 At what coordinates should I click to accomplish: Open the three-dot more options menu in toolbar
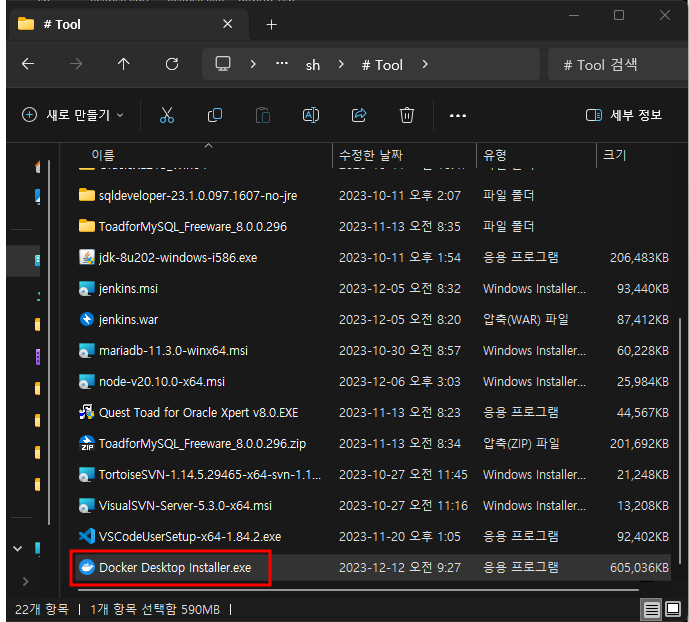457,116
